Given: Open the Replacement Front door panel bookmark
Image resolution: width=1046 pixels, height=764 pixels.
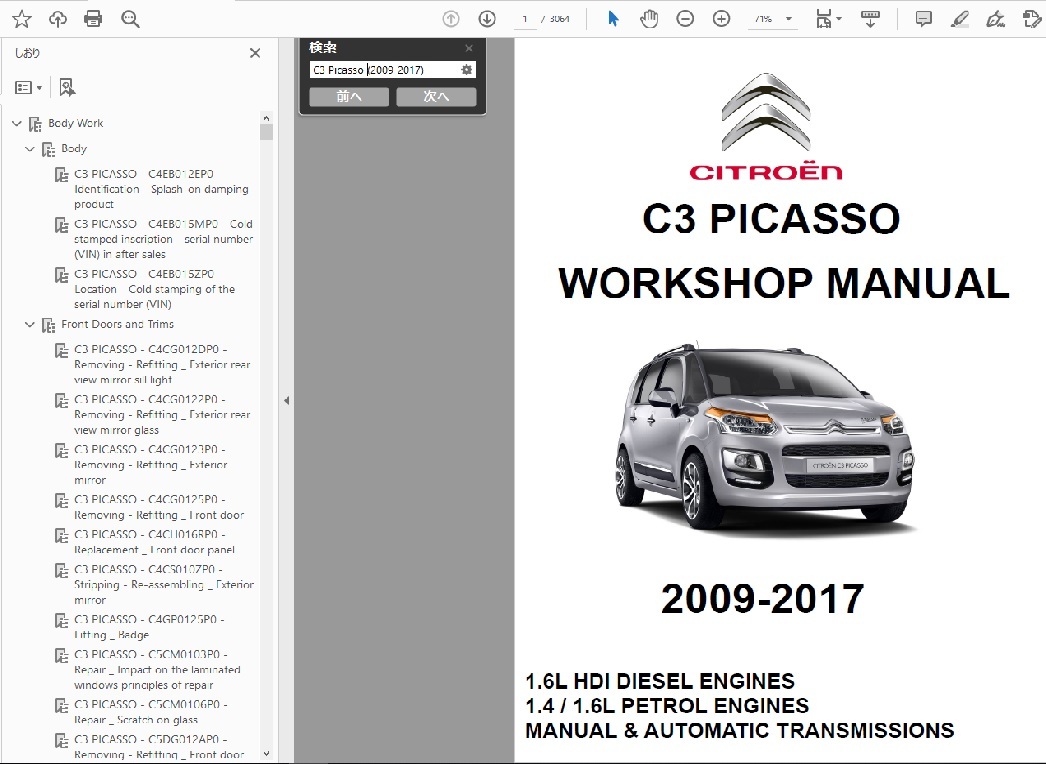Looking at the screenshot, I should pyautogui.click(x=155, y=542).
